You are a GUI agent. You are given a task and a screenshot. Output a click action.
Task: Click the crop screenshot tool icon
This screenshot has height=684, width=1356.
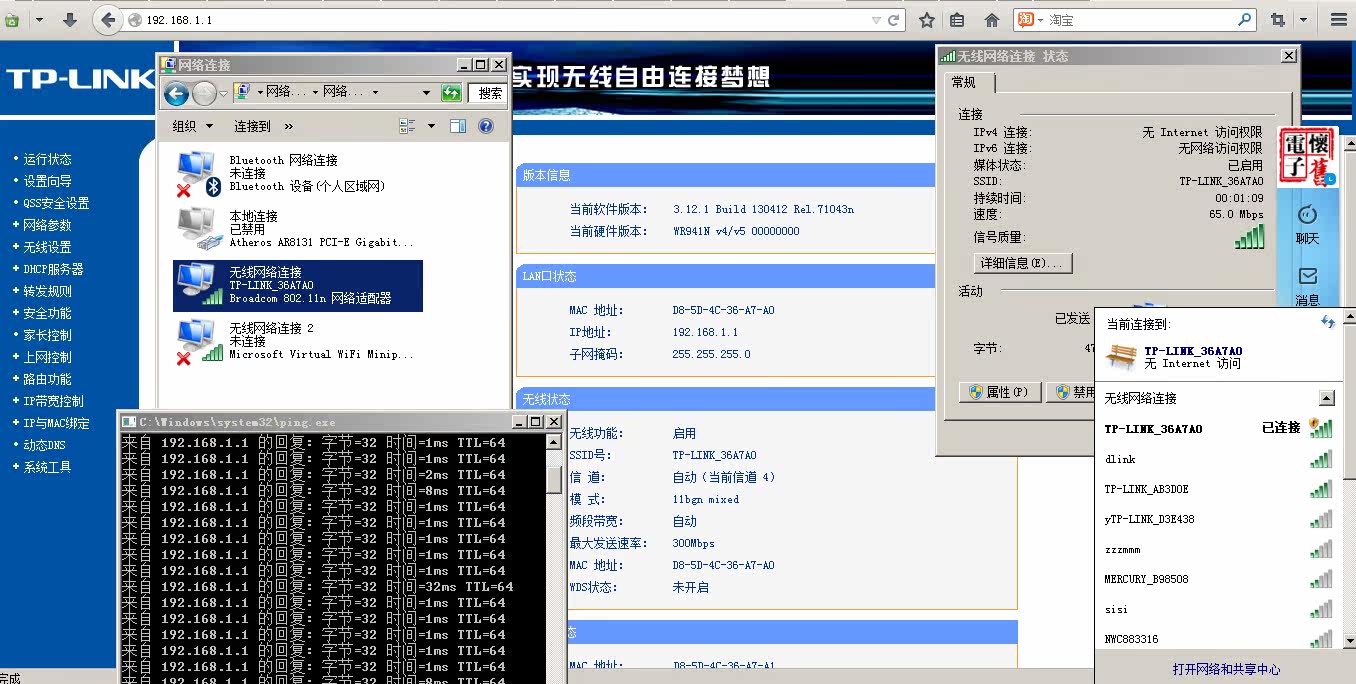pos(1278,19)
